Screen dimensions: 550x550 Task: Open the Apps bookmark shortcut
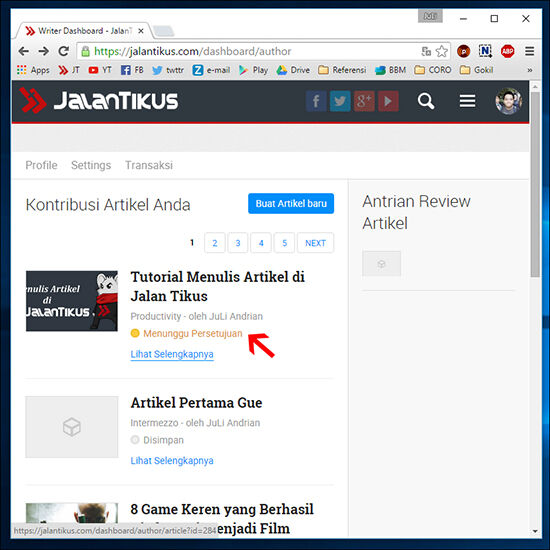[33, 70]
